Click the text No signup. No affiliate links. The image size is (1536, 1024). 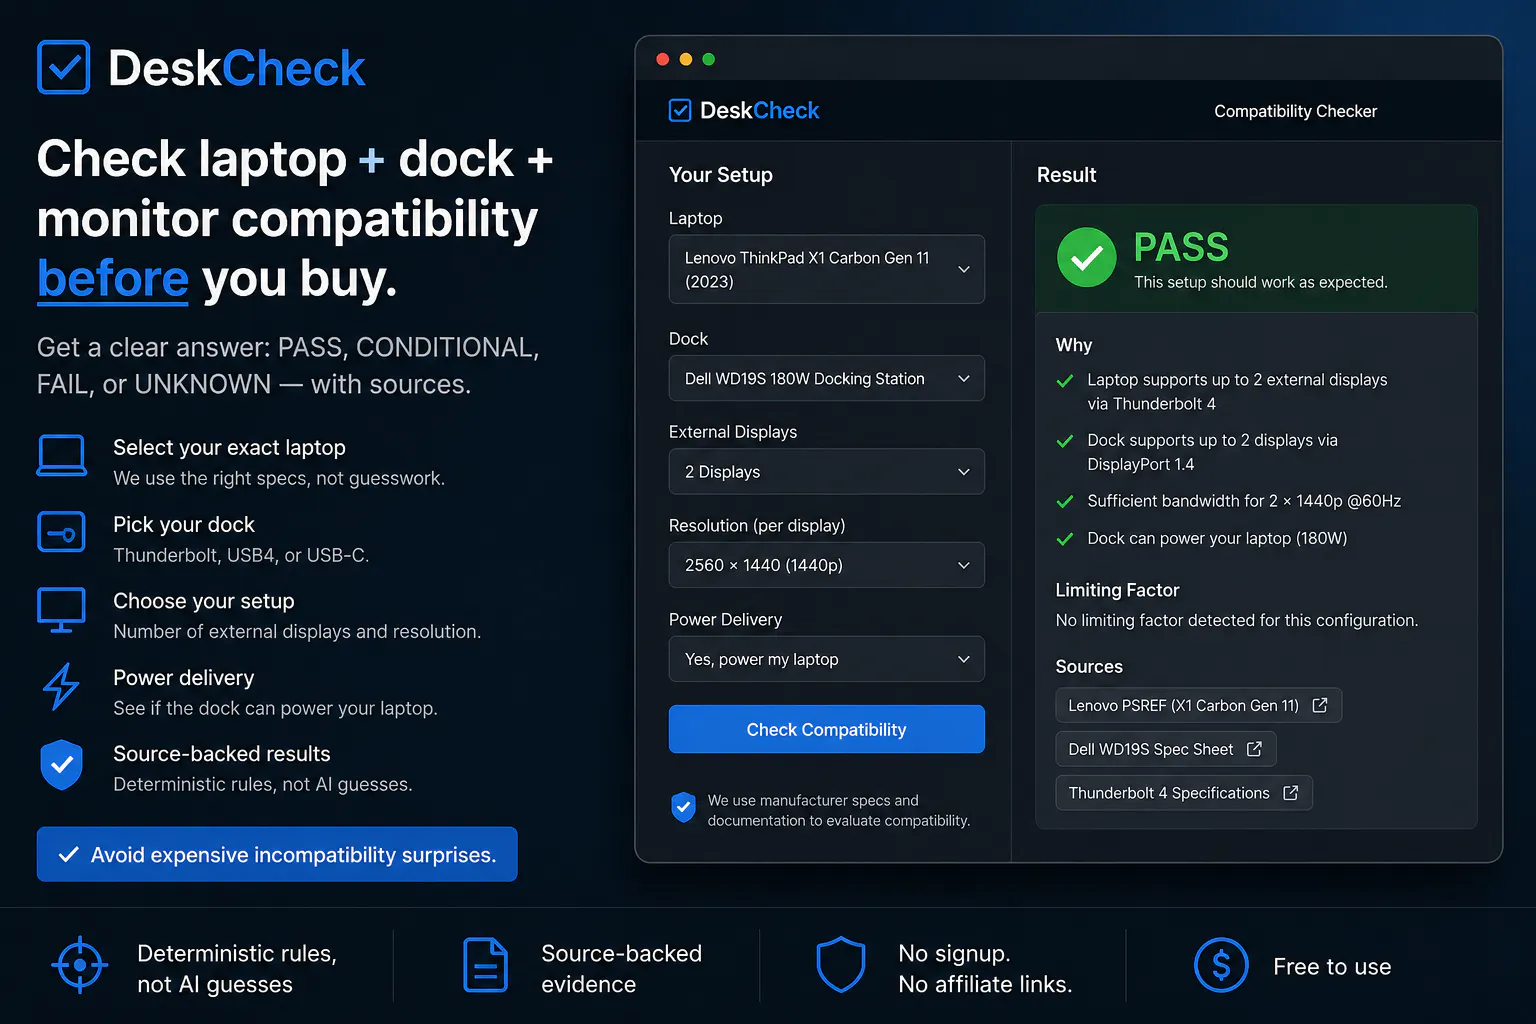tap(985, 969)
